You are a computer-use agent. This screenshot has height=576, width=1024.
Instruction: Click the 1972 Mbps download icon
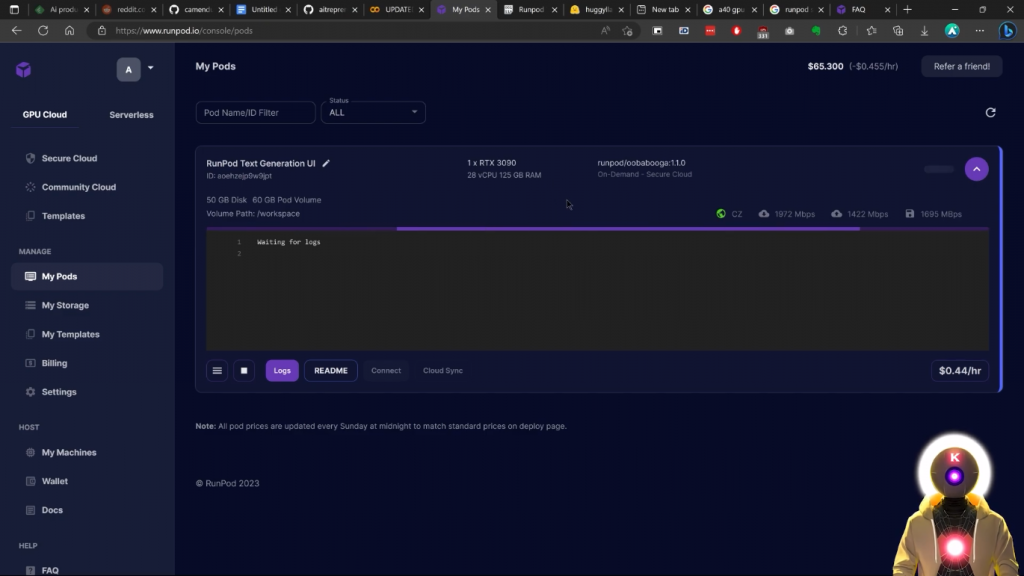point(763,214)
